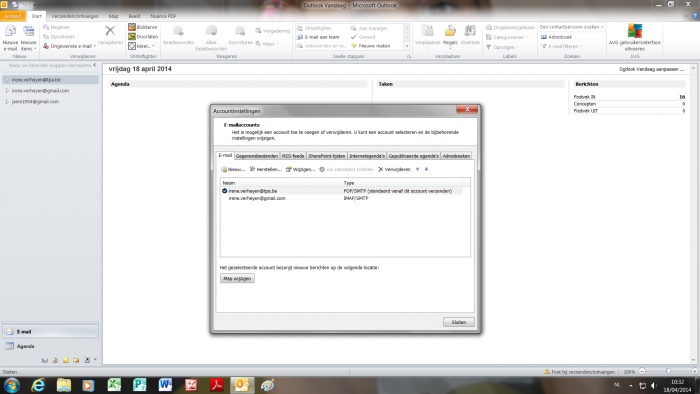
Task: Click the E-mail aan team quick step
Action: click(x=318, y=37)
